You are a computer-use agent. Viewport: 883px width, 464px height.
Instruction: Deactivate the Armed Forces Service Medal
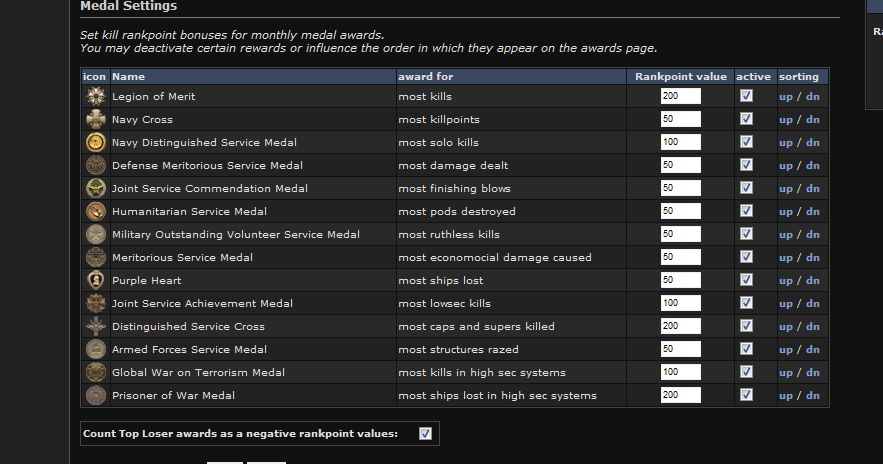point(746,349)
